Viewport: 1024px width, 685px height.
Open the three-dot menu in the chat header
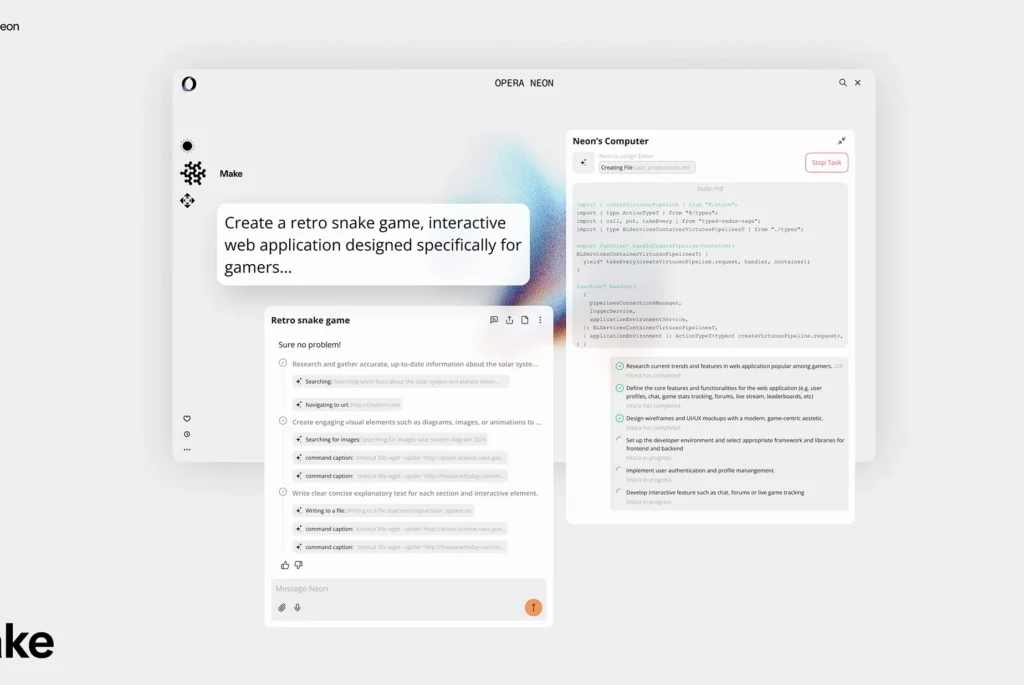539,320
